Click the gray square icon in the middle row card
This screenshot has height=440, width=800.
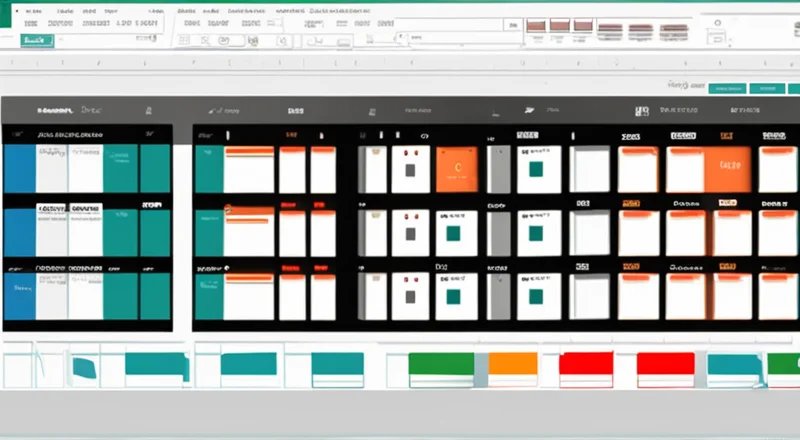point(410,234)
